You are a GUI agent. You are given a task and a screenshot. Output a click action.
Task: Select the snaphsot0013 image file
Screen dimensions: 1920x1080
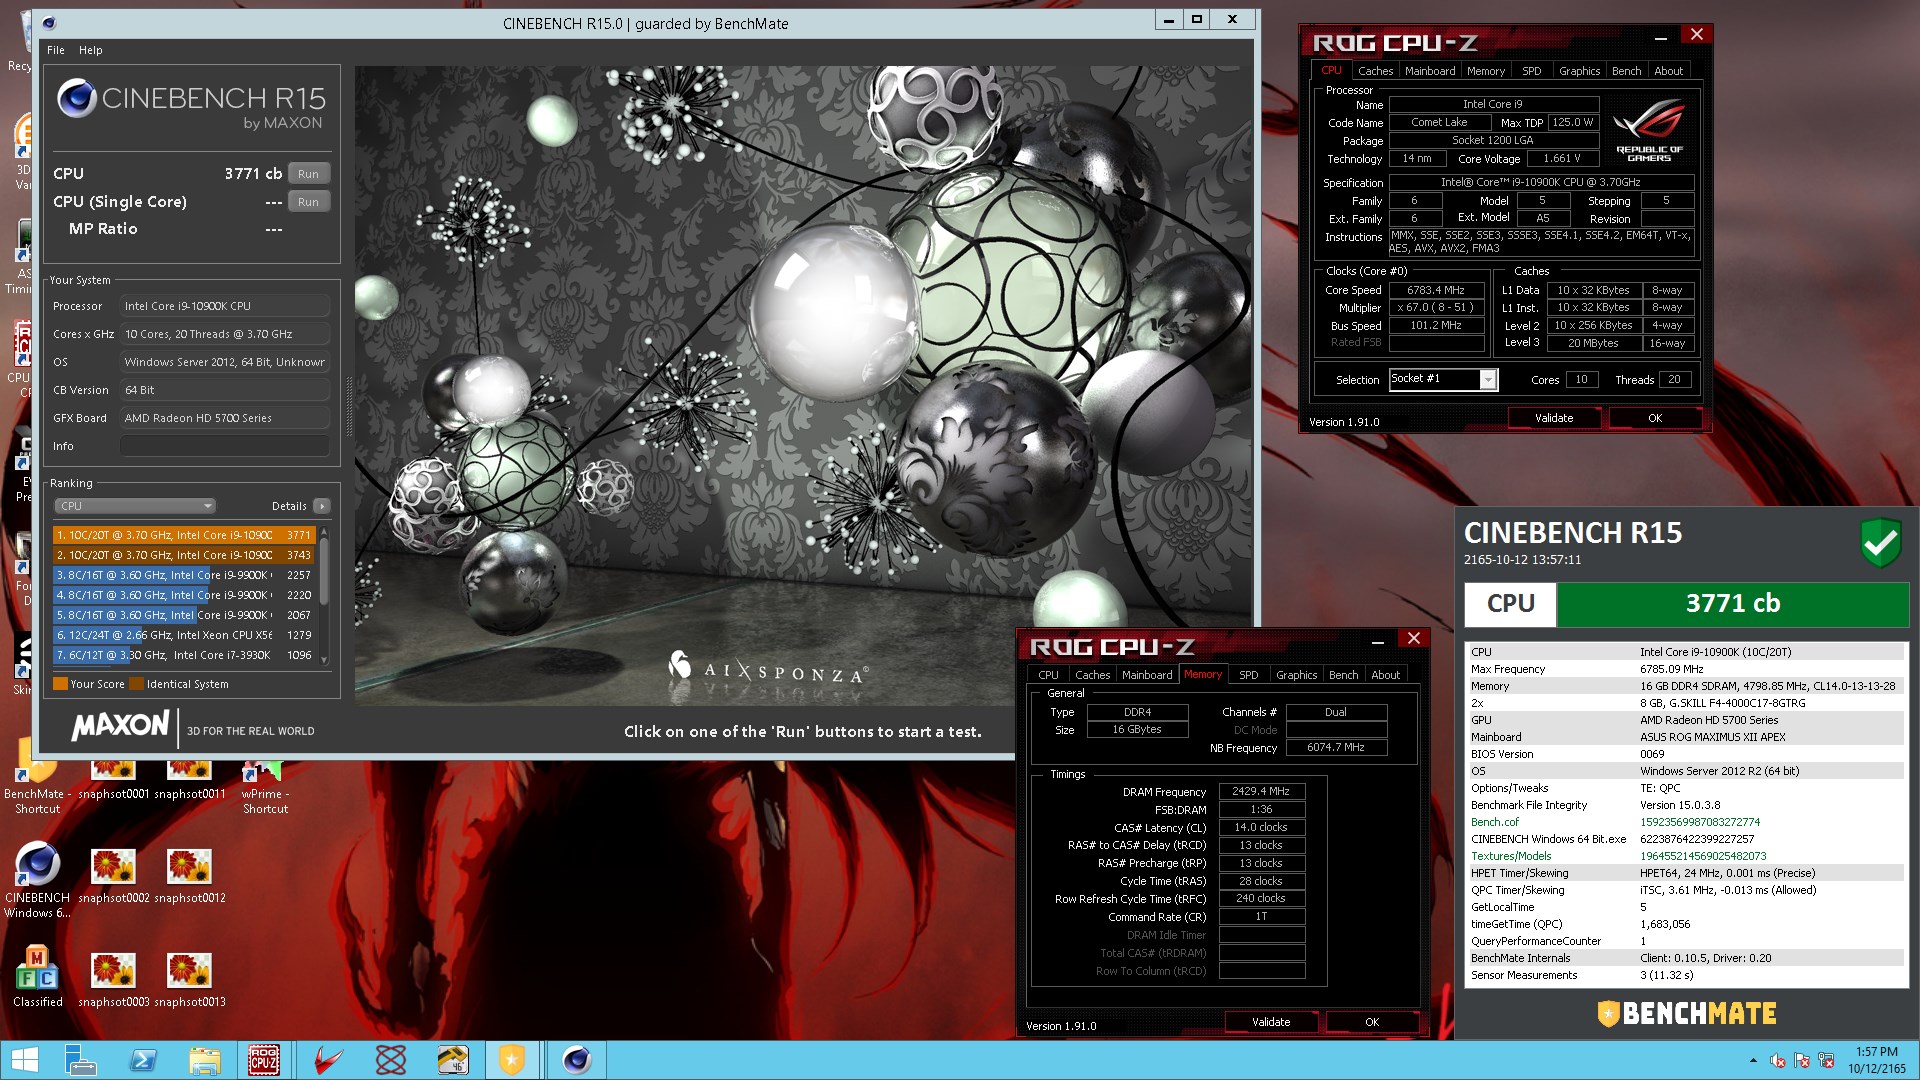[x=189, y=980]
